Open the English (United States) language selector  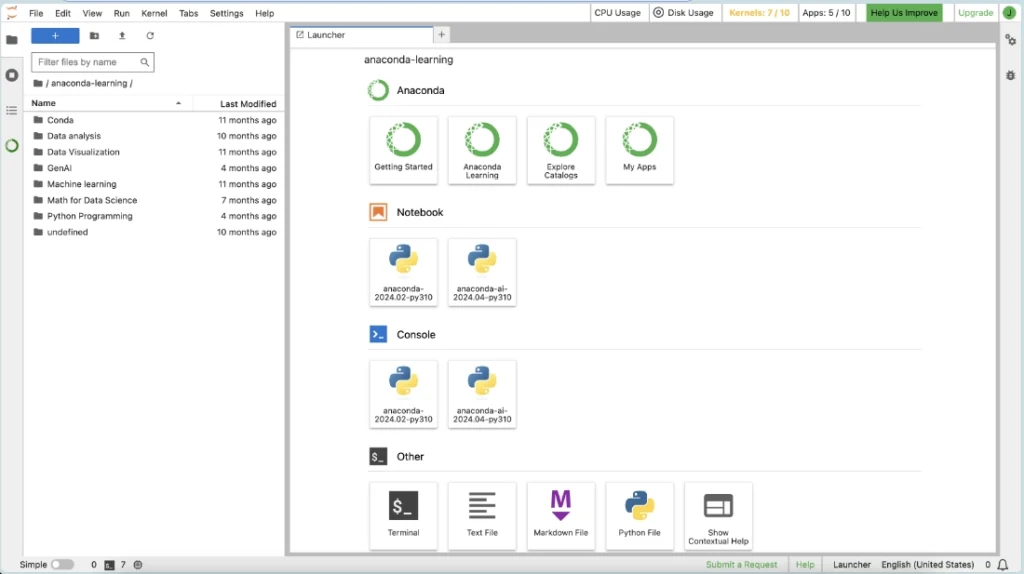tap(927, 564)
